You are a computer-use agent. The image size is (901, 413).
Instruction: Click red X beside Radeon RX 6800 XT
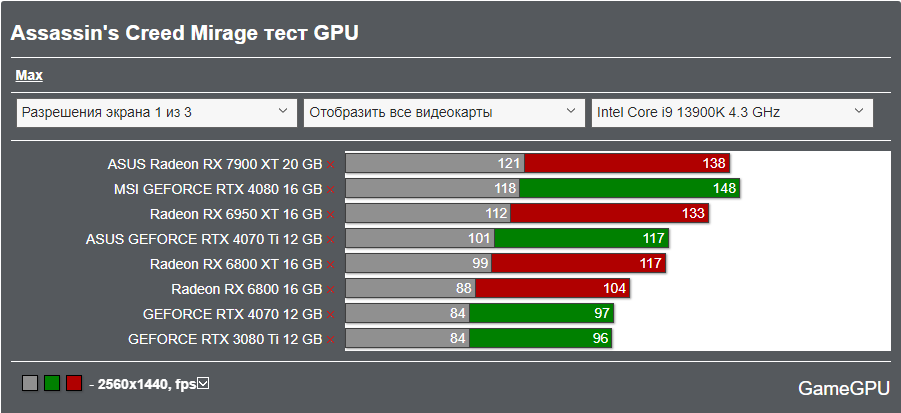tap(331, 265)
